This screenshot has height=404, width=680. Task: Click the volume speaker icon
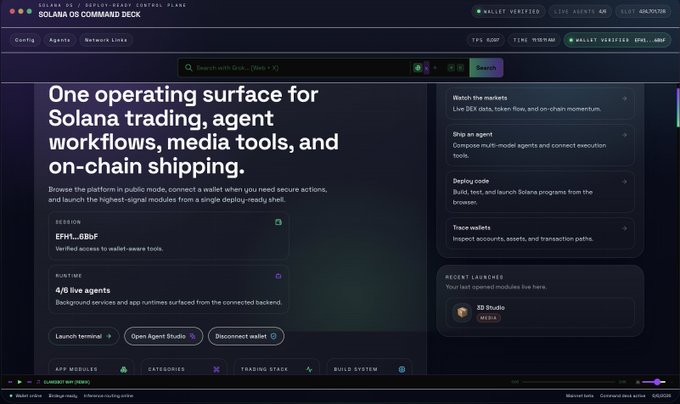click(x=638, y=382)
